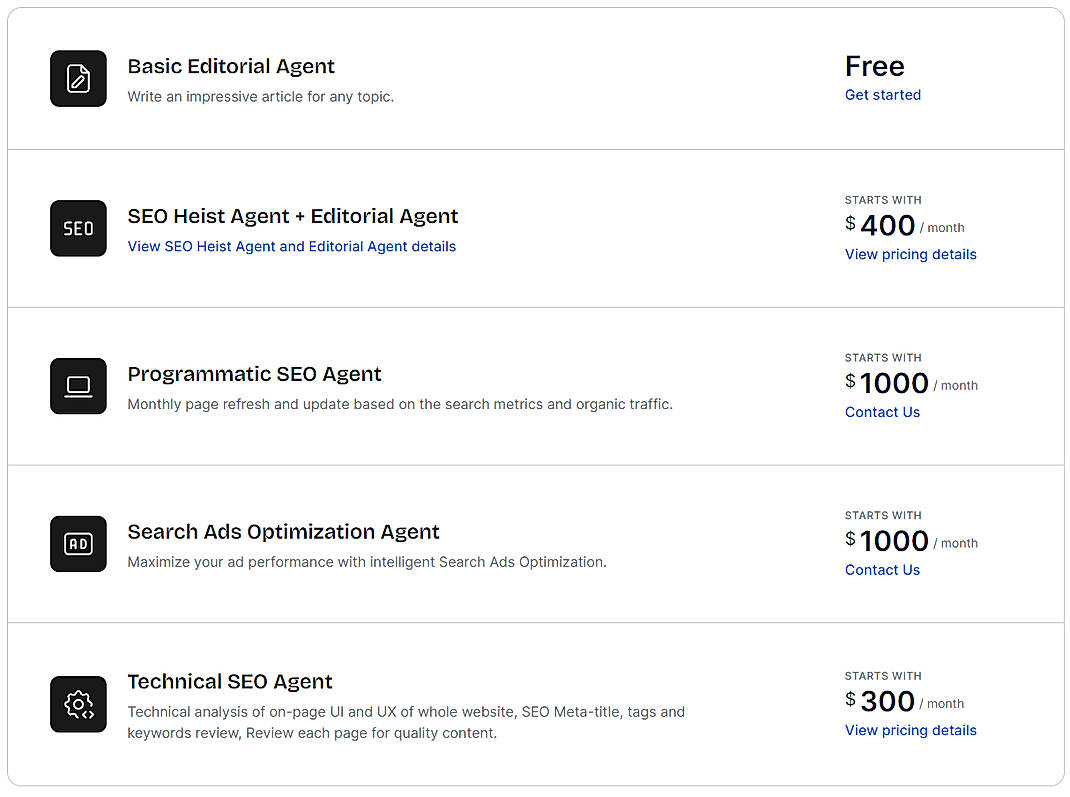1070x797 pixels.
Task: Click Contact Us for Programmatic SEO Agent
Action: click(882, 412)
